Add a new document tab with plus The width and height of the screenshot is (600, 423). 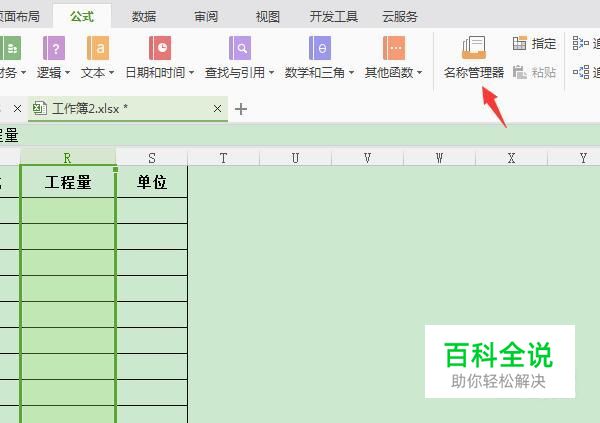point(241,109)
